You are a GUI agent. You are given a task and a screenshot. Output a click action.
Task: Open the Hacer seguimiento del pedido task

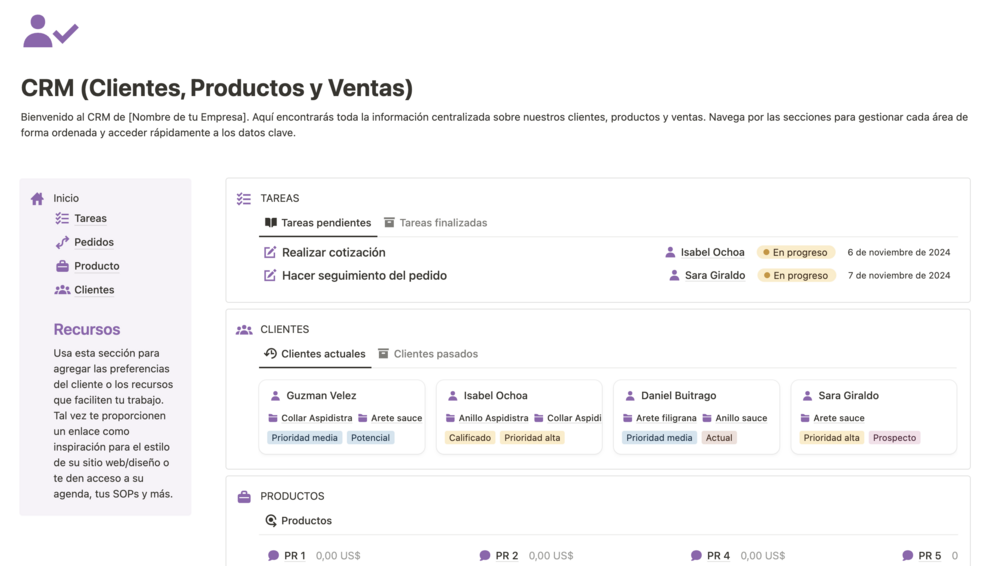pyautogui.click(x=364, y=276)
